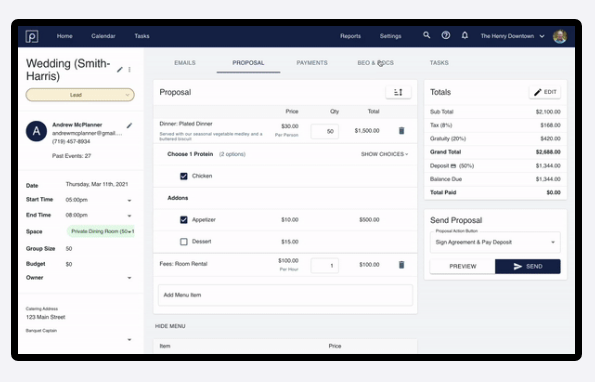This screenshot has height=382, width=595.
Task: Uncheck the Chicken protein option
Action: [184, 176]
